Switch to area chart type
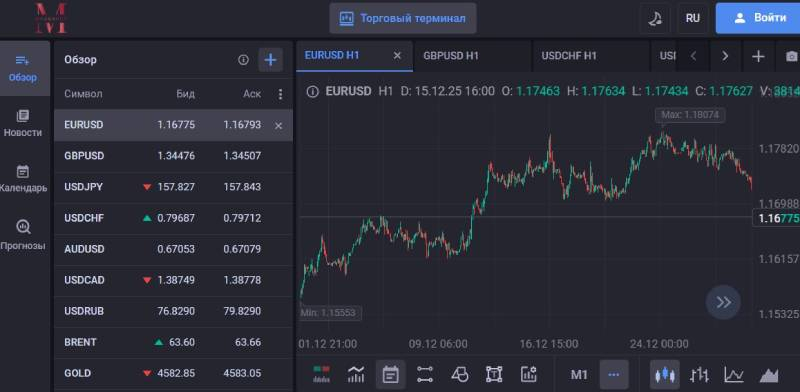 (769, 375)
